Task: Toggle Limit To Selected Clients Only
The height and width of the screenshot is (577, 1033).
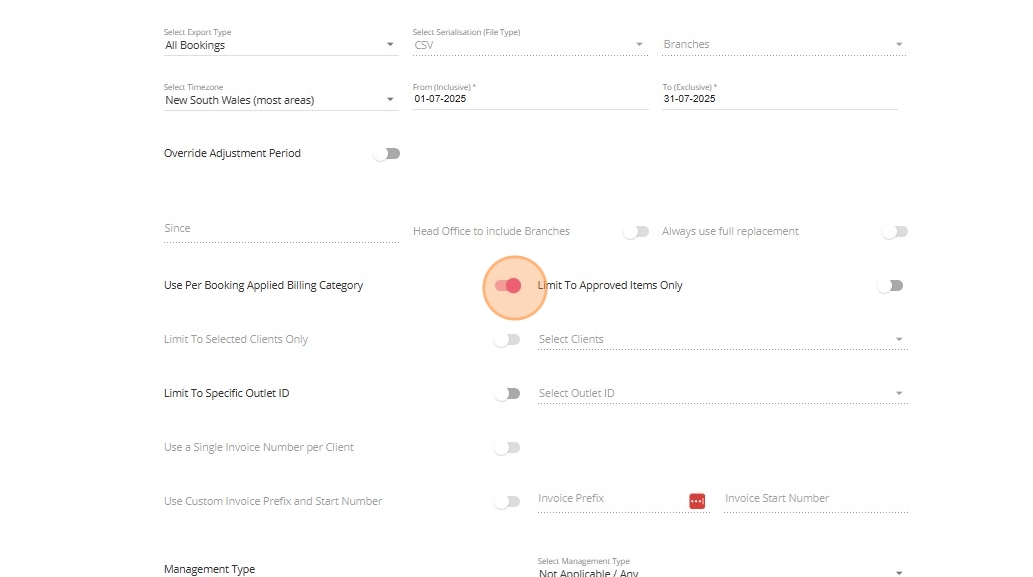Action: coord(507,340)
